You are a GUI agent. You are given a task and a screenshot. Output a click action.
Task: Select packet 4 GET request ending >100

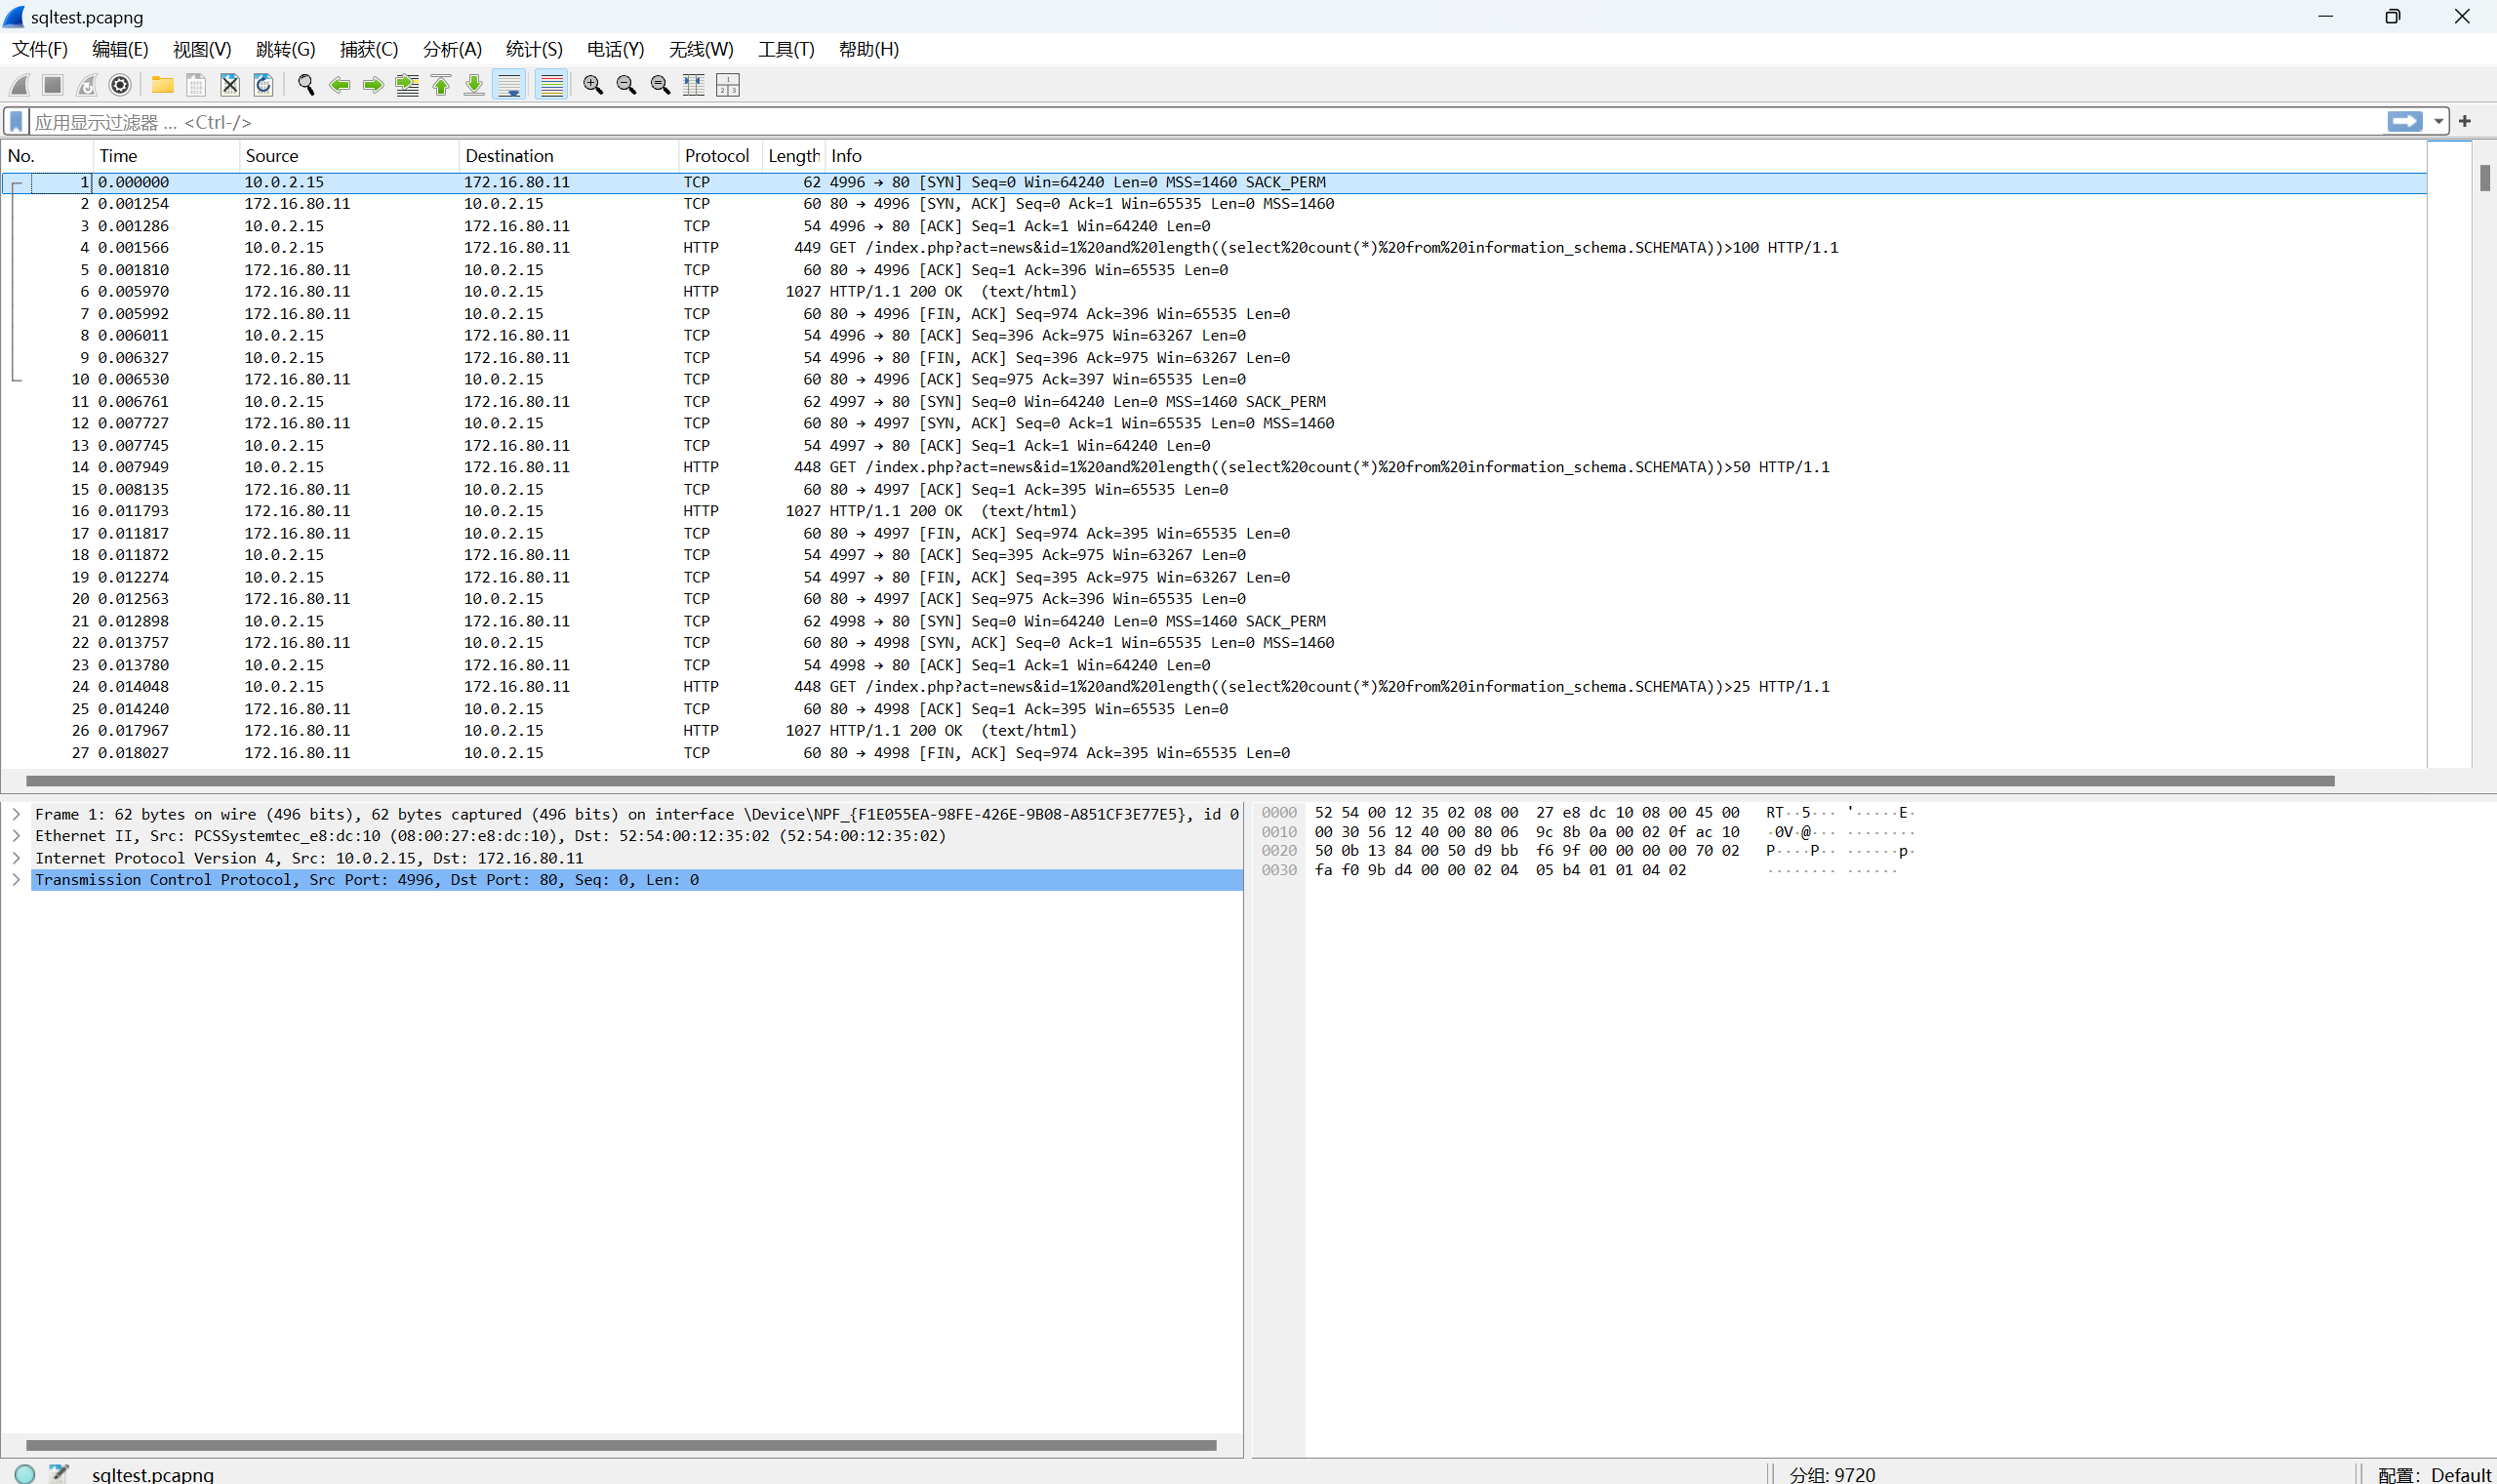pos(1214,248)
